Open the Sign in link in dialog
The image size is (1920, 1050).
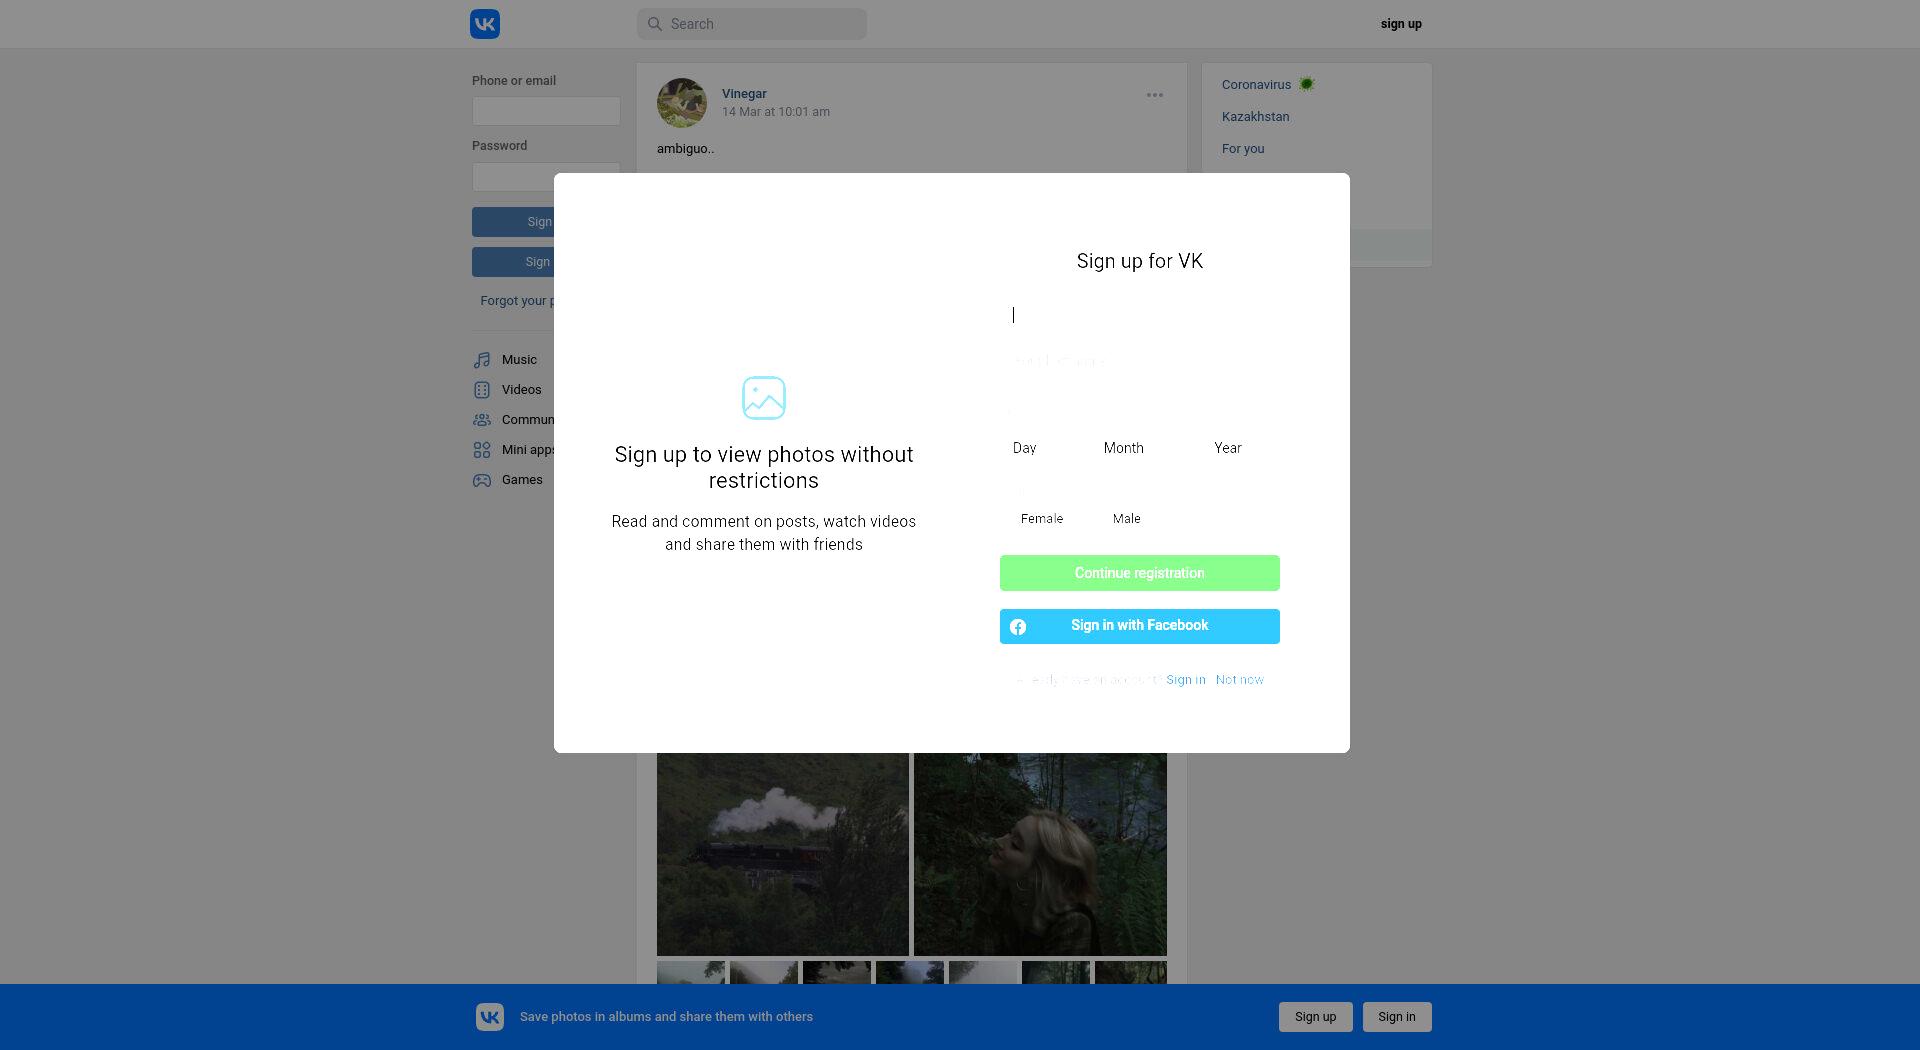click(1186, 680)
